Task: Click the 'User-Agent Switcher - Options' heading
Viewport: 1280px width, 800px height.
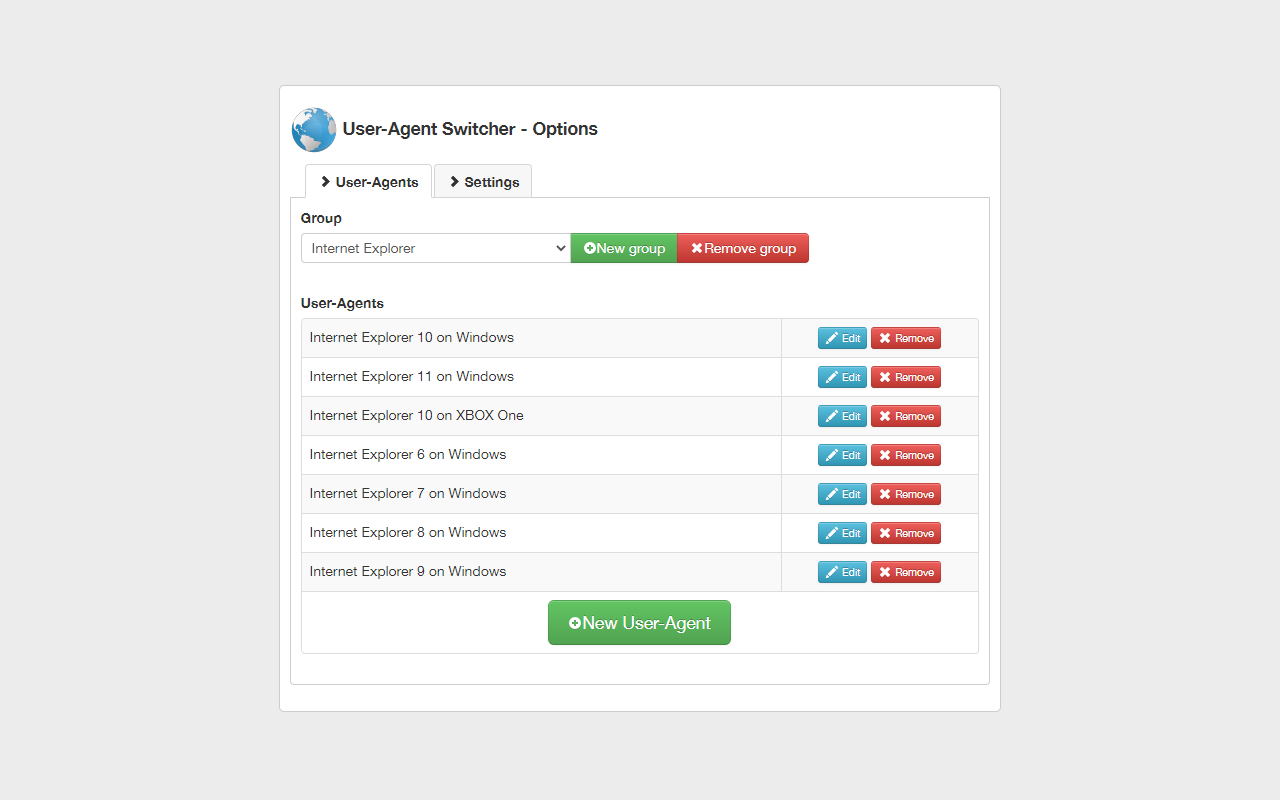Action: (x=470, y=129)
